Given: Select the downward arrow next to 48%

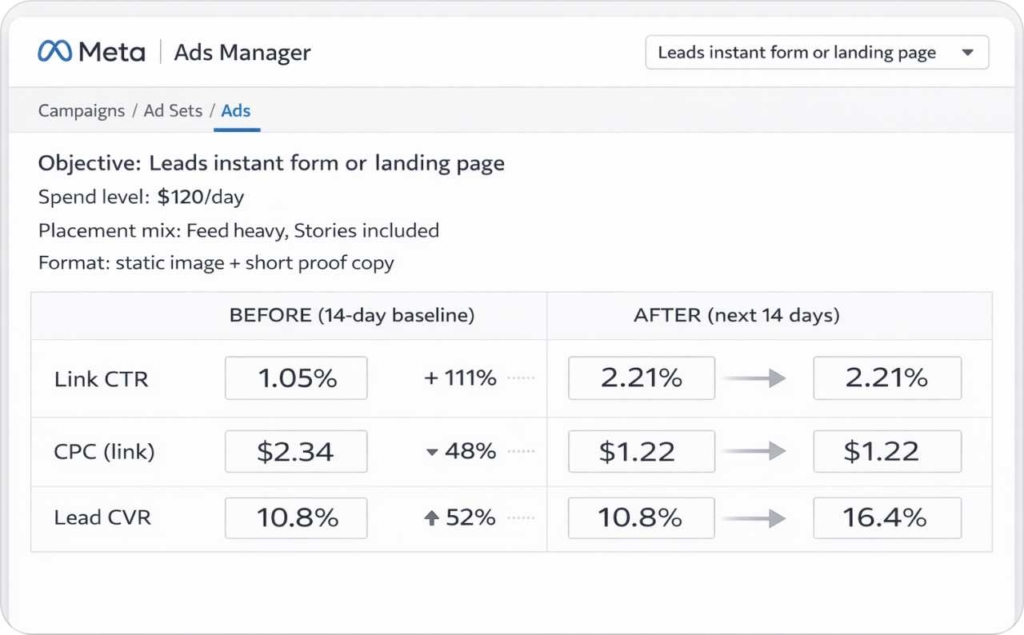Looking at the screenshot, I should 432,450.
